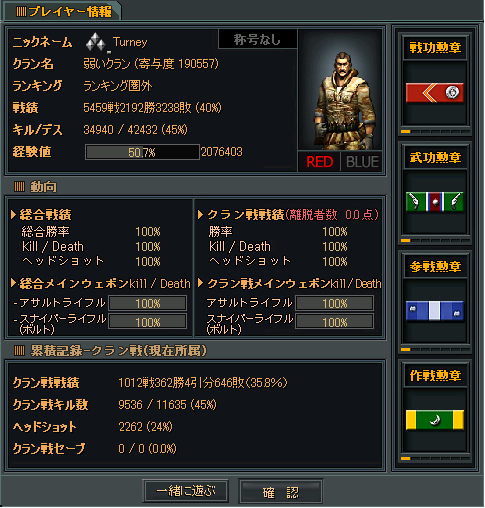Click the 累積記録 section header icon

point(19,351)
